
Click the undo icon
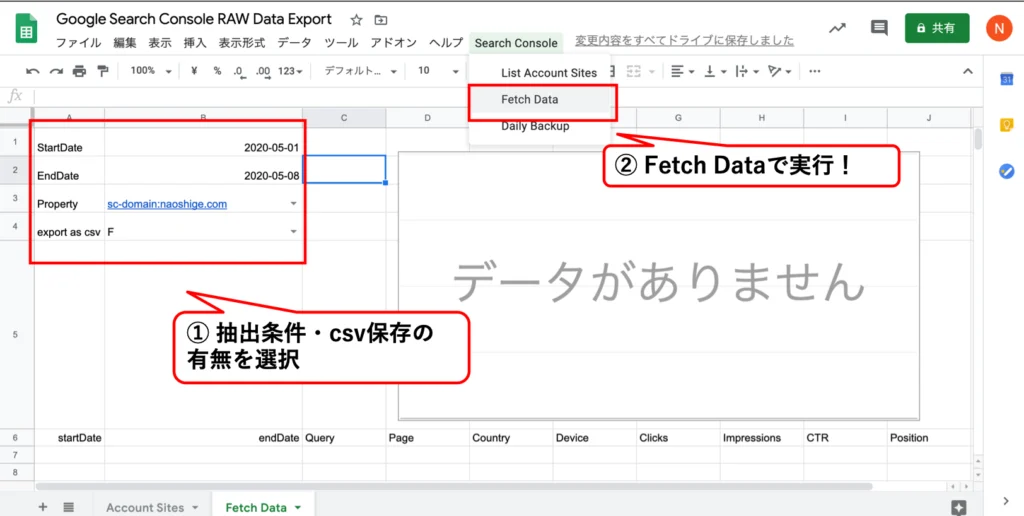[33, 71]
